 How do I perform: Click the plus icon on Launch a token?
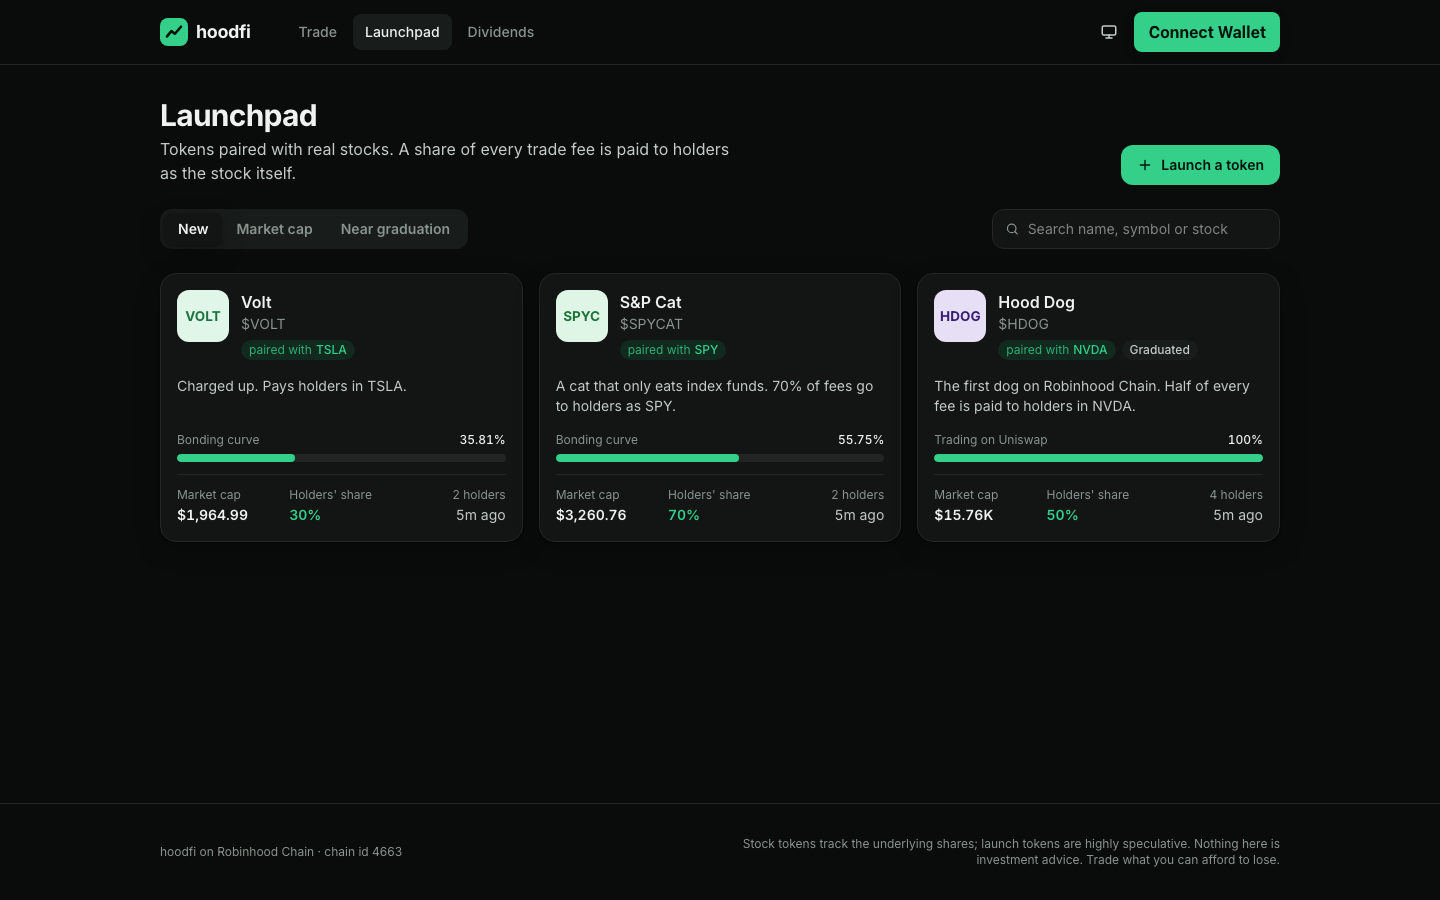click(x=1145, y=165)
